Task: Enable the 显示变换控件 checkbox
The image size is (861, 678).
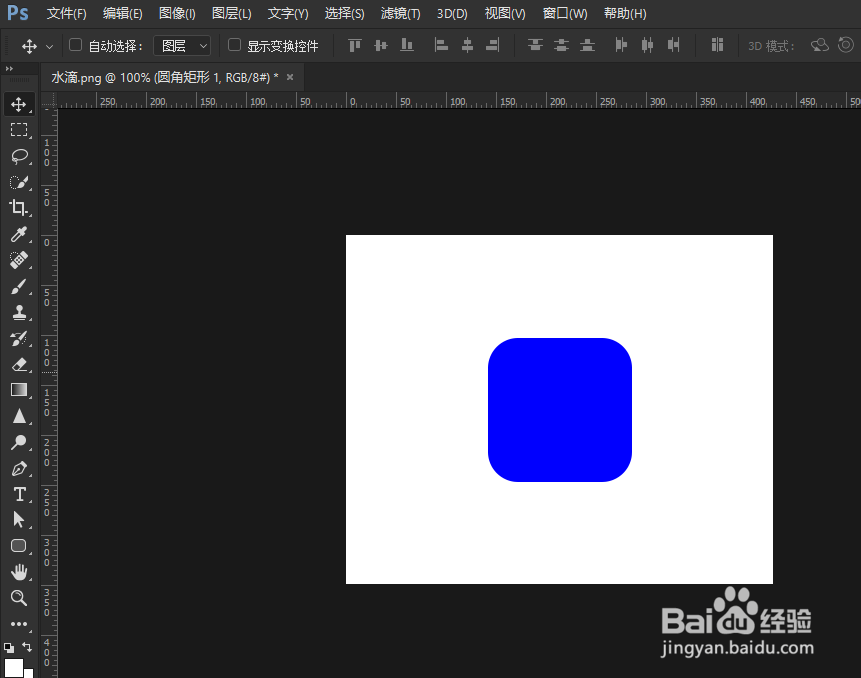Action: (234, 45)
